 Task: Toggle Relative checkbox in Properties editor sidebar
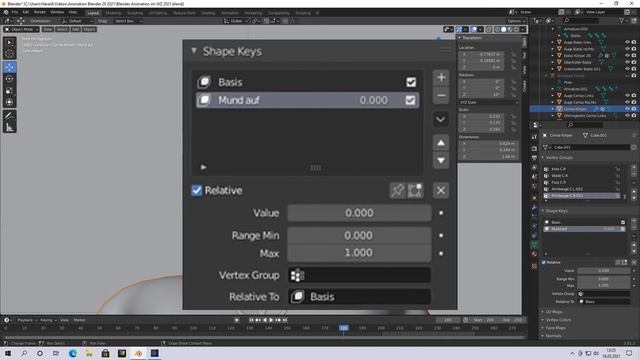click(x=544, y=262)
